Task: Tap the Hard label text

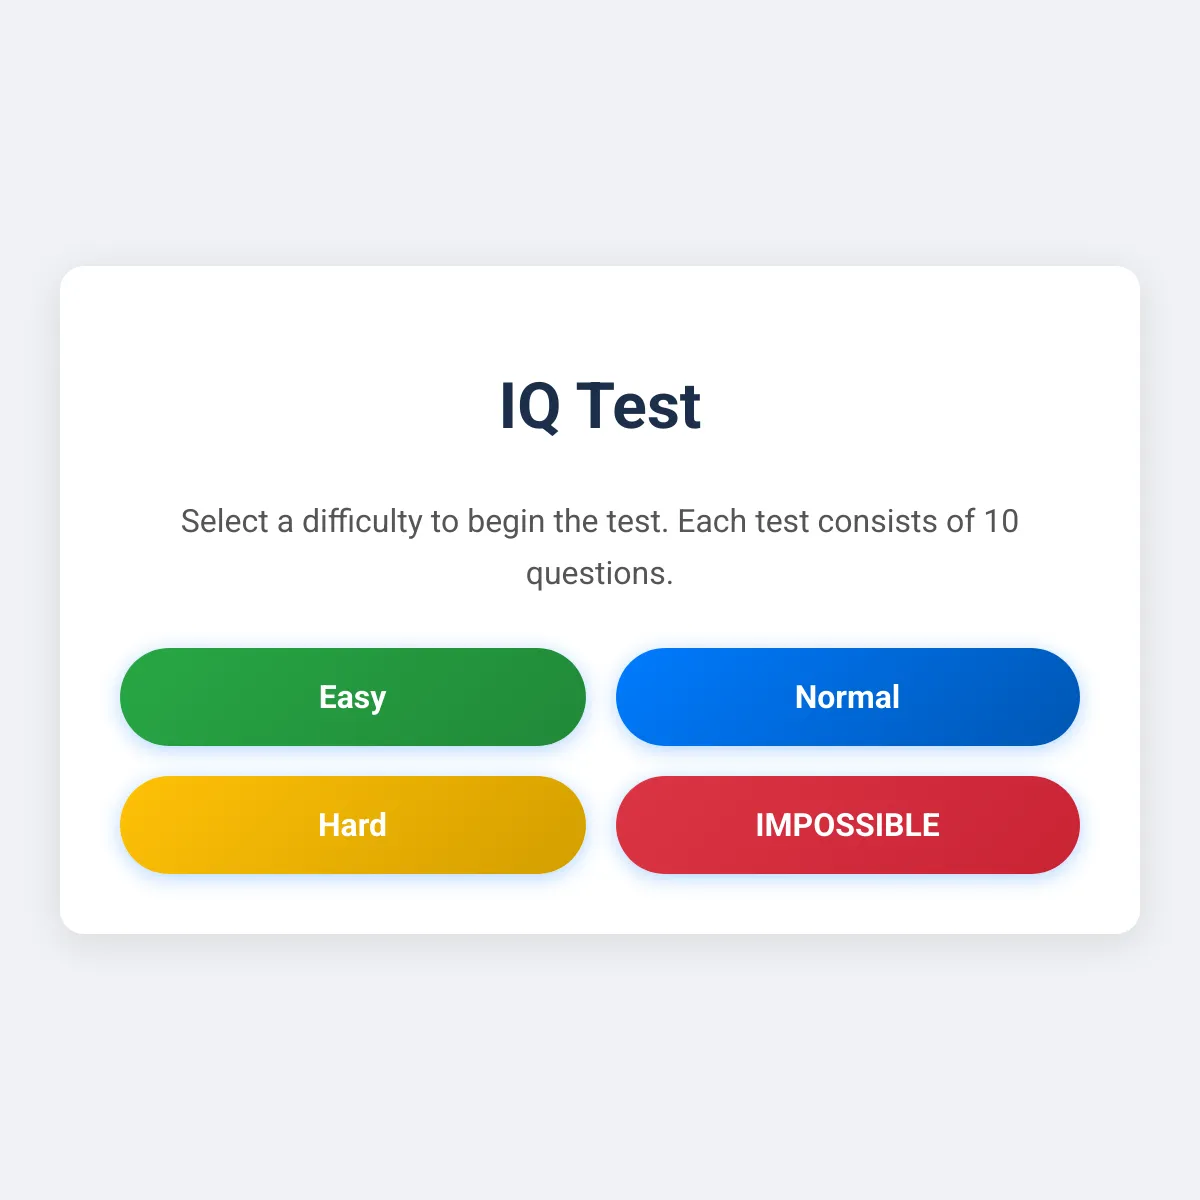Action: click(x=352, y=825)
